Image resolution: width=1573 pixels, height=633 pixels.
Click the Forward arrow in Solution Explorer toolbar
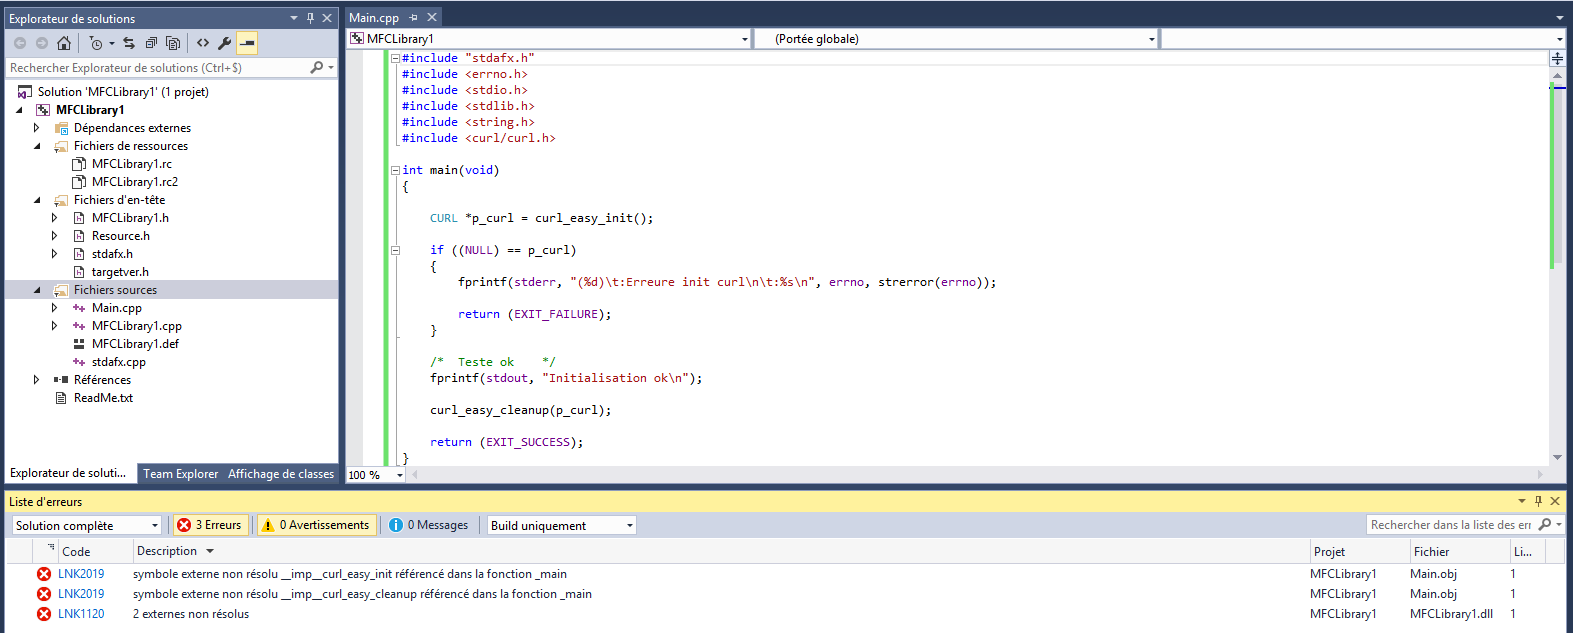[x=42, y=43]
